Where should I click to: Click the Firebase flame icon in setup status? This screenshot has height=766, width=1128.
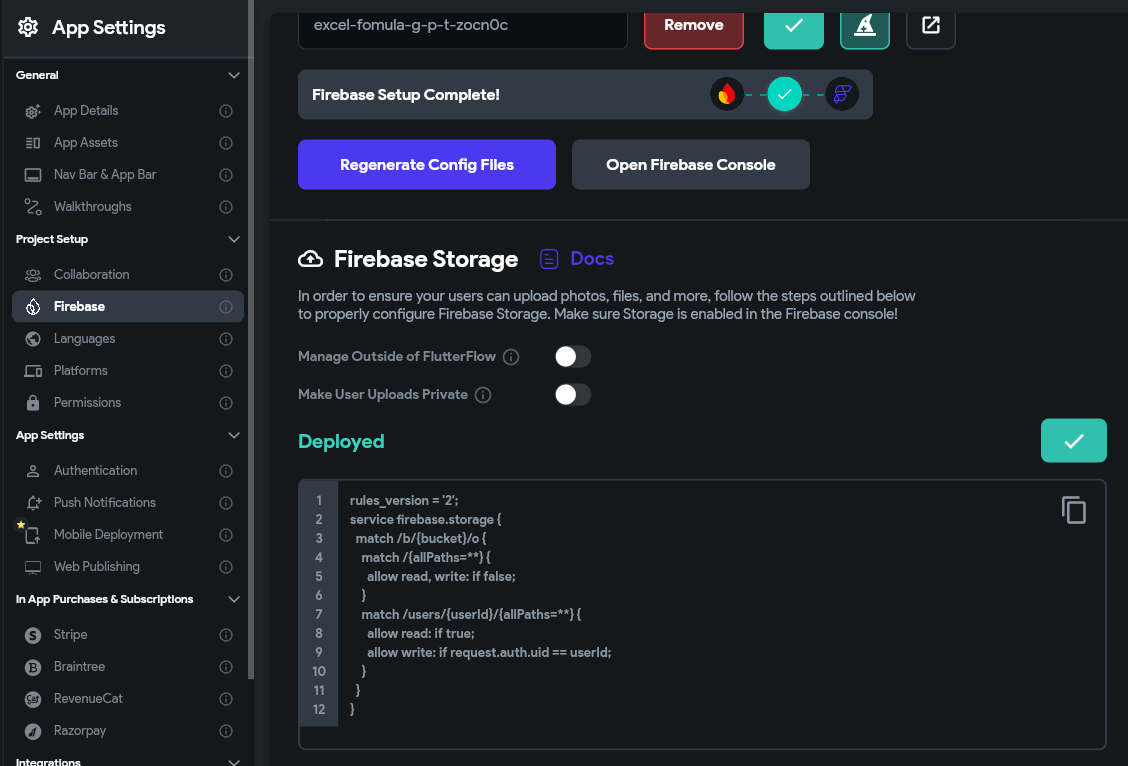tap(727, 94)
